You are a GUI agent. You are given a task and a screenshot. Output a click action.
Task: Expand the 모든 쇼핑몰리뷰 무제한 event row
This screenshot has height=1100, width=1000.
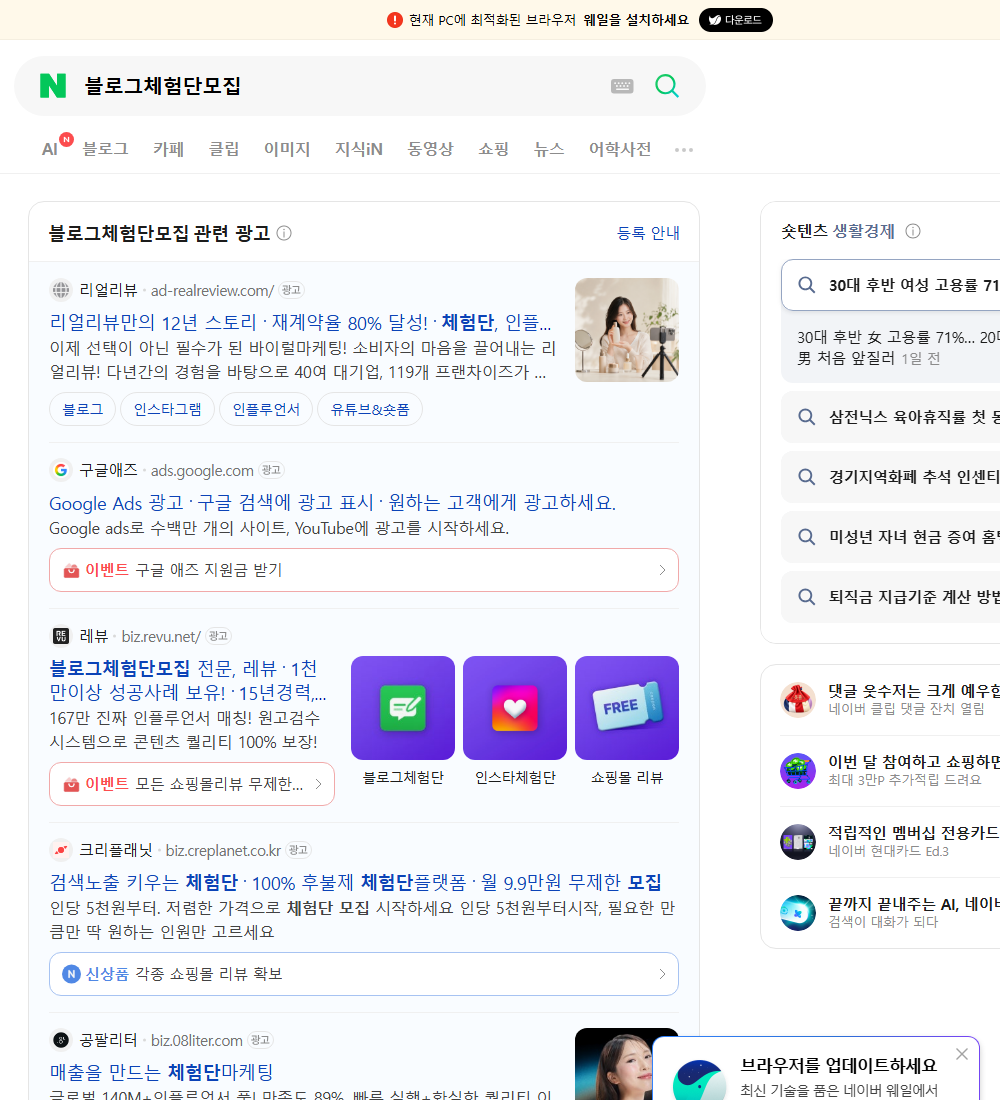(192, 784)
